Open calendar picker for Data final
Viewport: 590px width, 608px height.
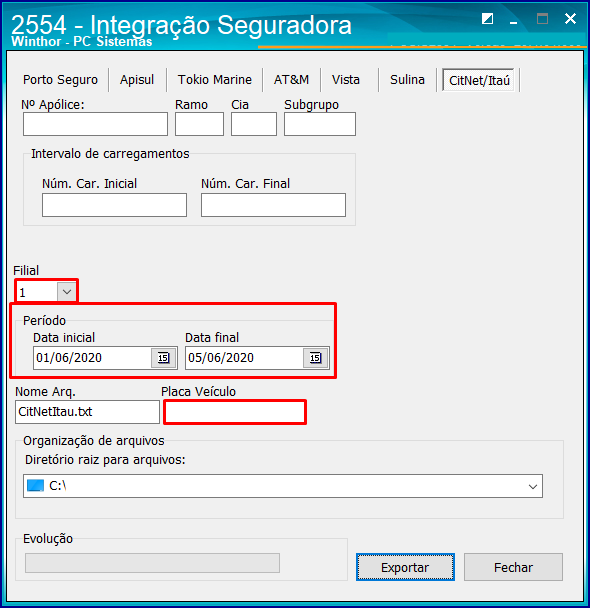[x=315, y=358]
